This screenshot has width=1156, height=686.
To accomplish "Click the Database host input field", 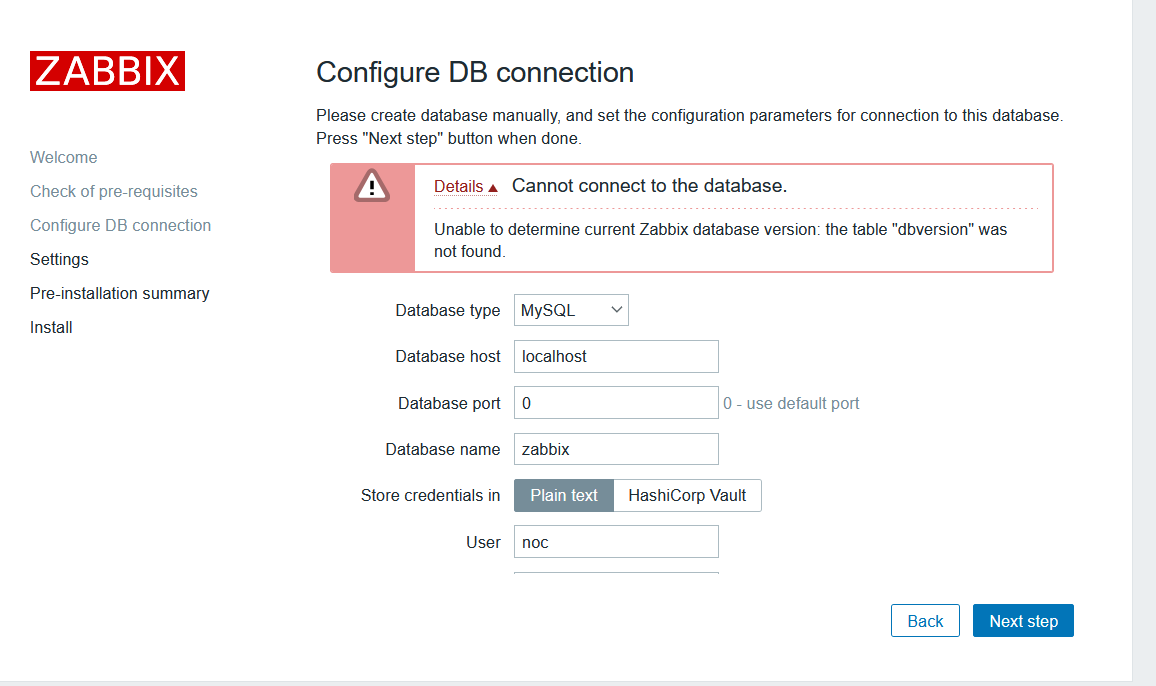I will [x=616, y=356].
